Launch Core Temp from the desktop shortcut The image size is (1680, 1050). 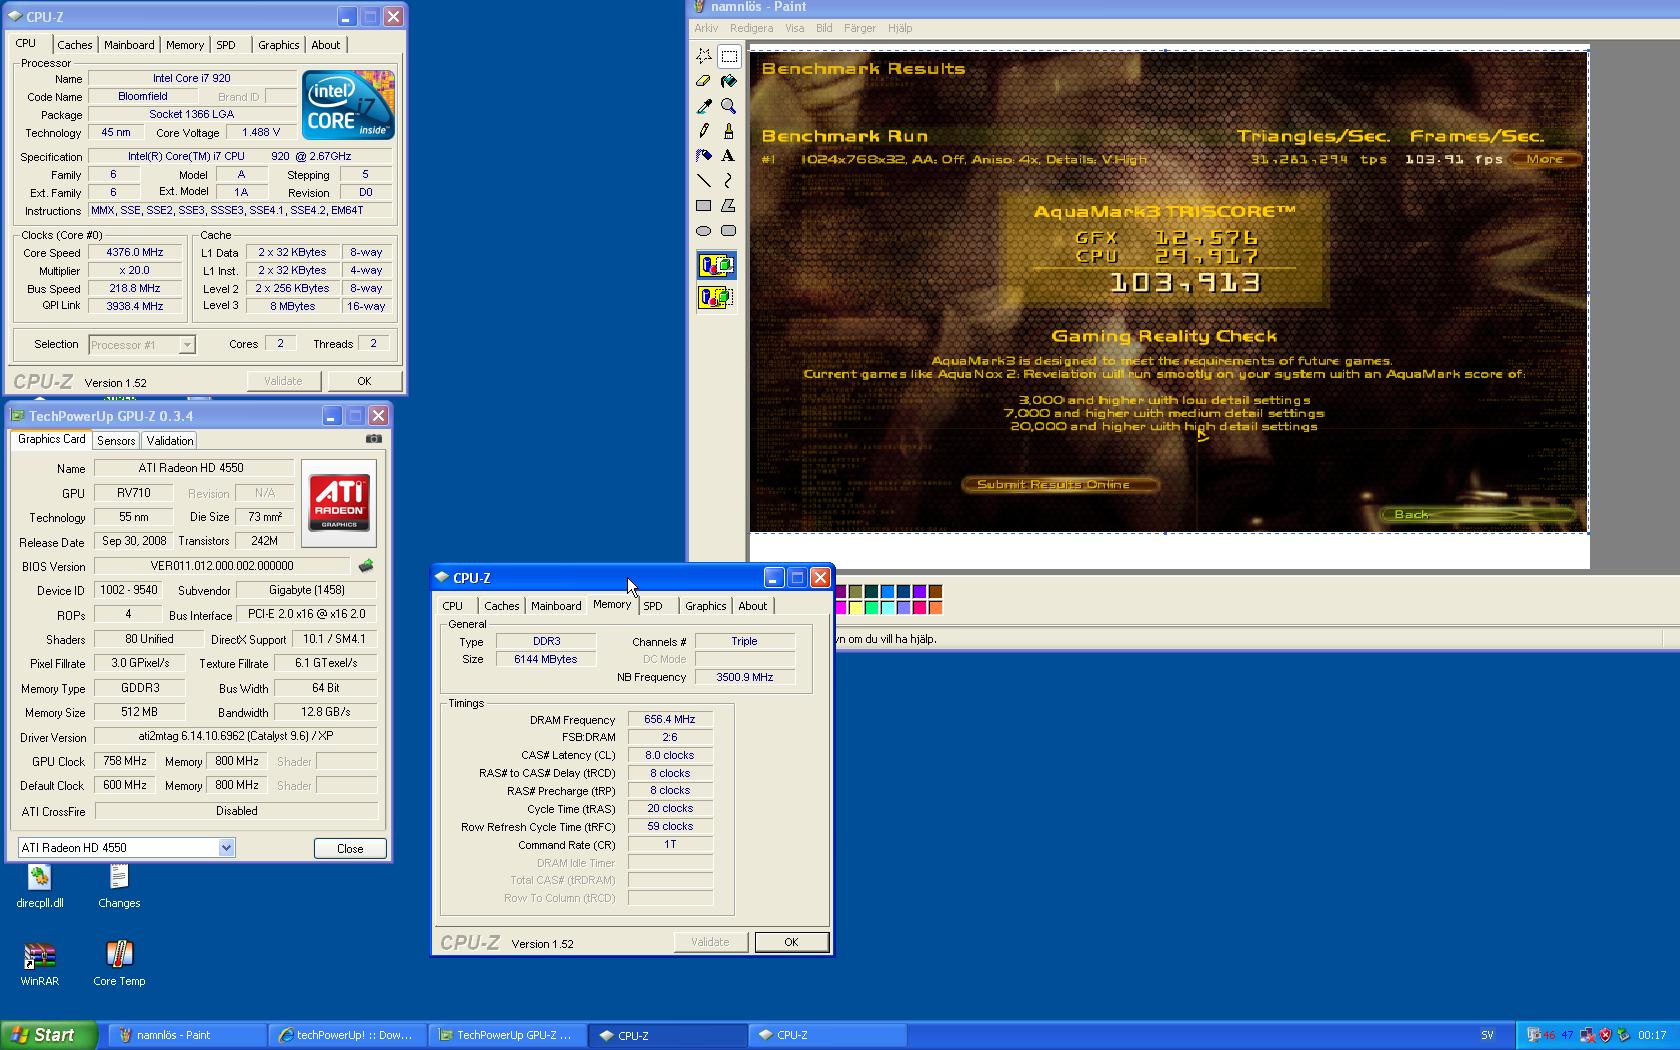119,964
